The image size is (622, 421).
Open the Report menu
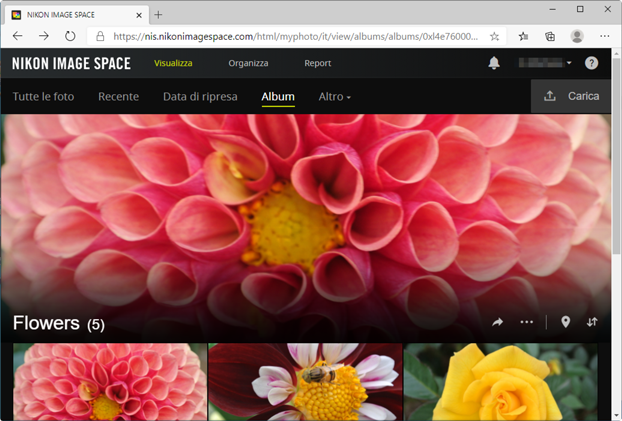(x=318, y=63)
